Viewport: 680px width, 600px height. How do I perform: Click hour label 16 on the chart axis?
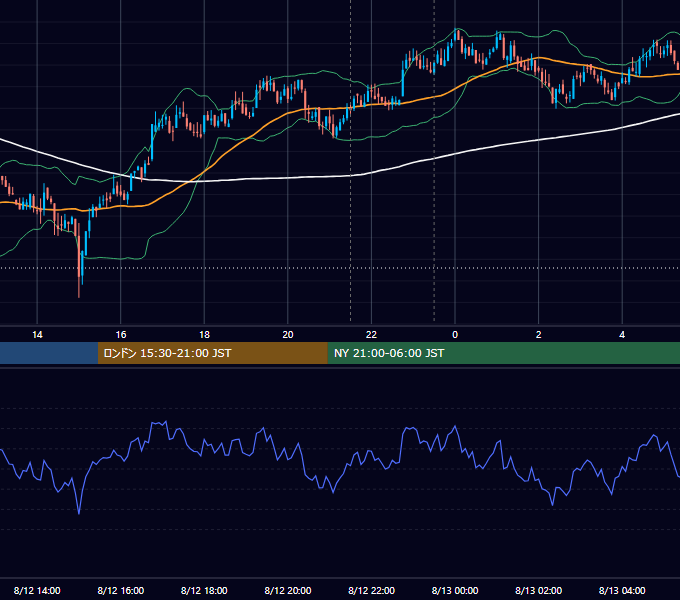coord(121,335)
